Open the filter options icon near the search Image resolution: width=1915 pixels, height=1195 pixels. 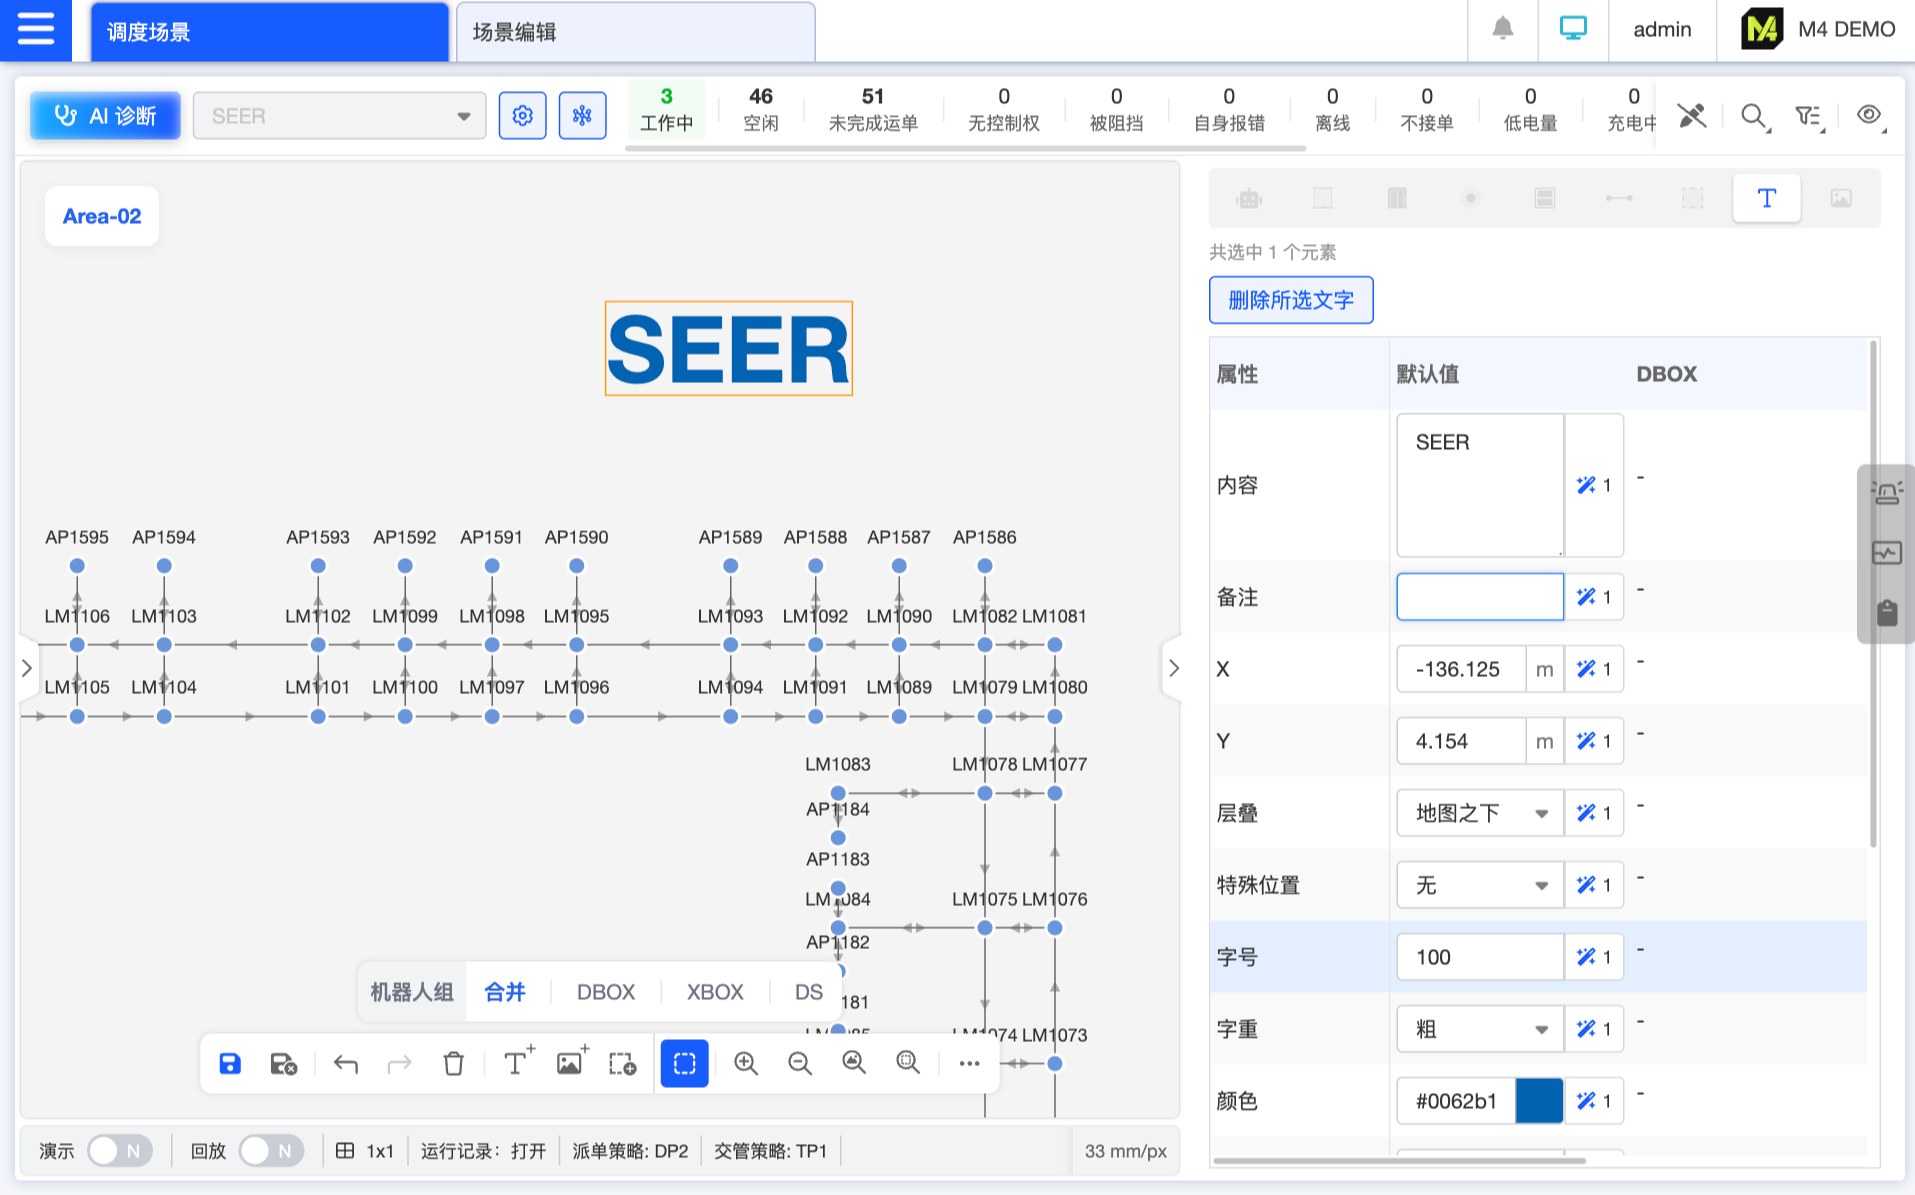point(1808,116)
